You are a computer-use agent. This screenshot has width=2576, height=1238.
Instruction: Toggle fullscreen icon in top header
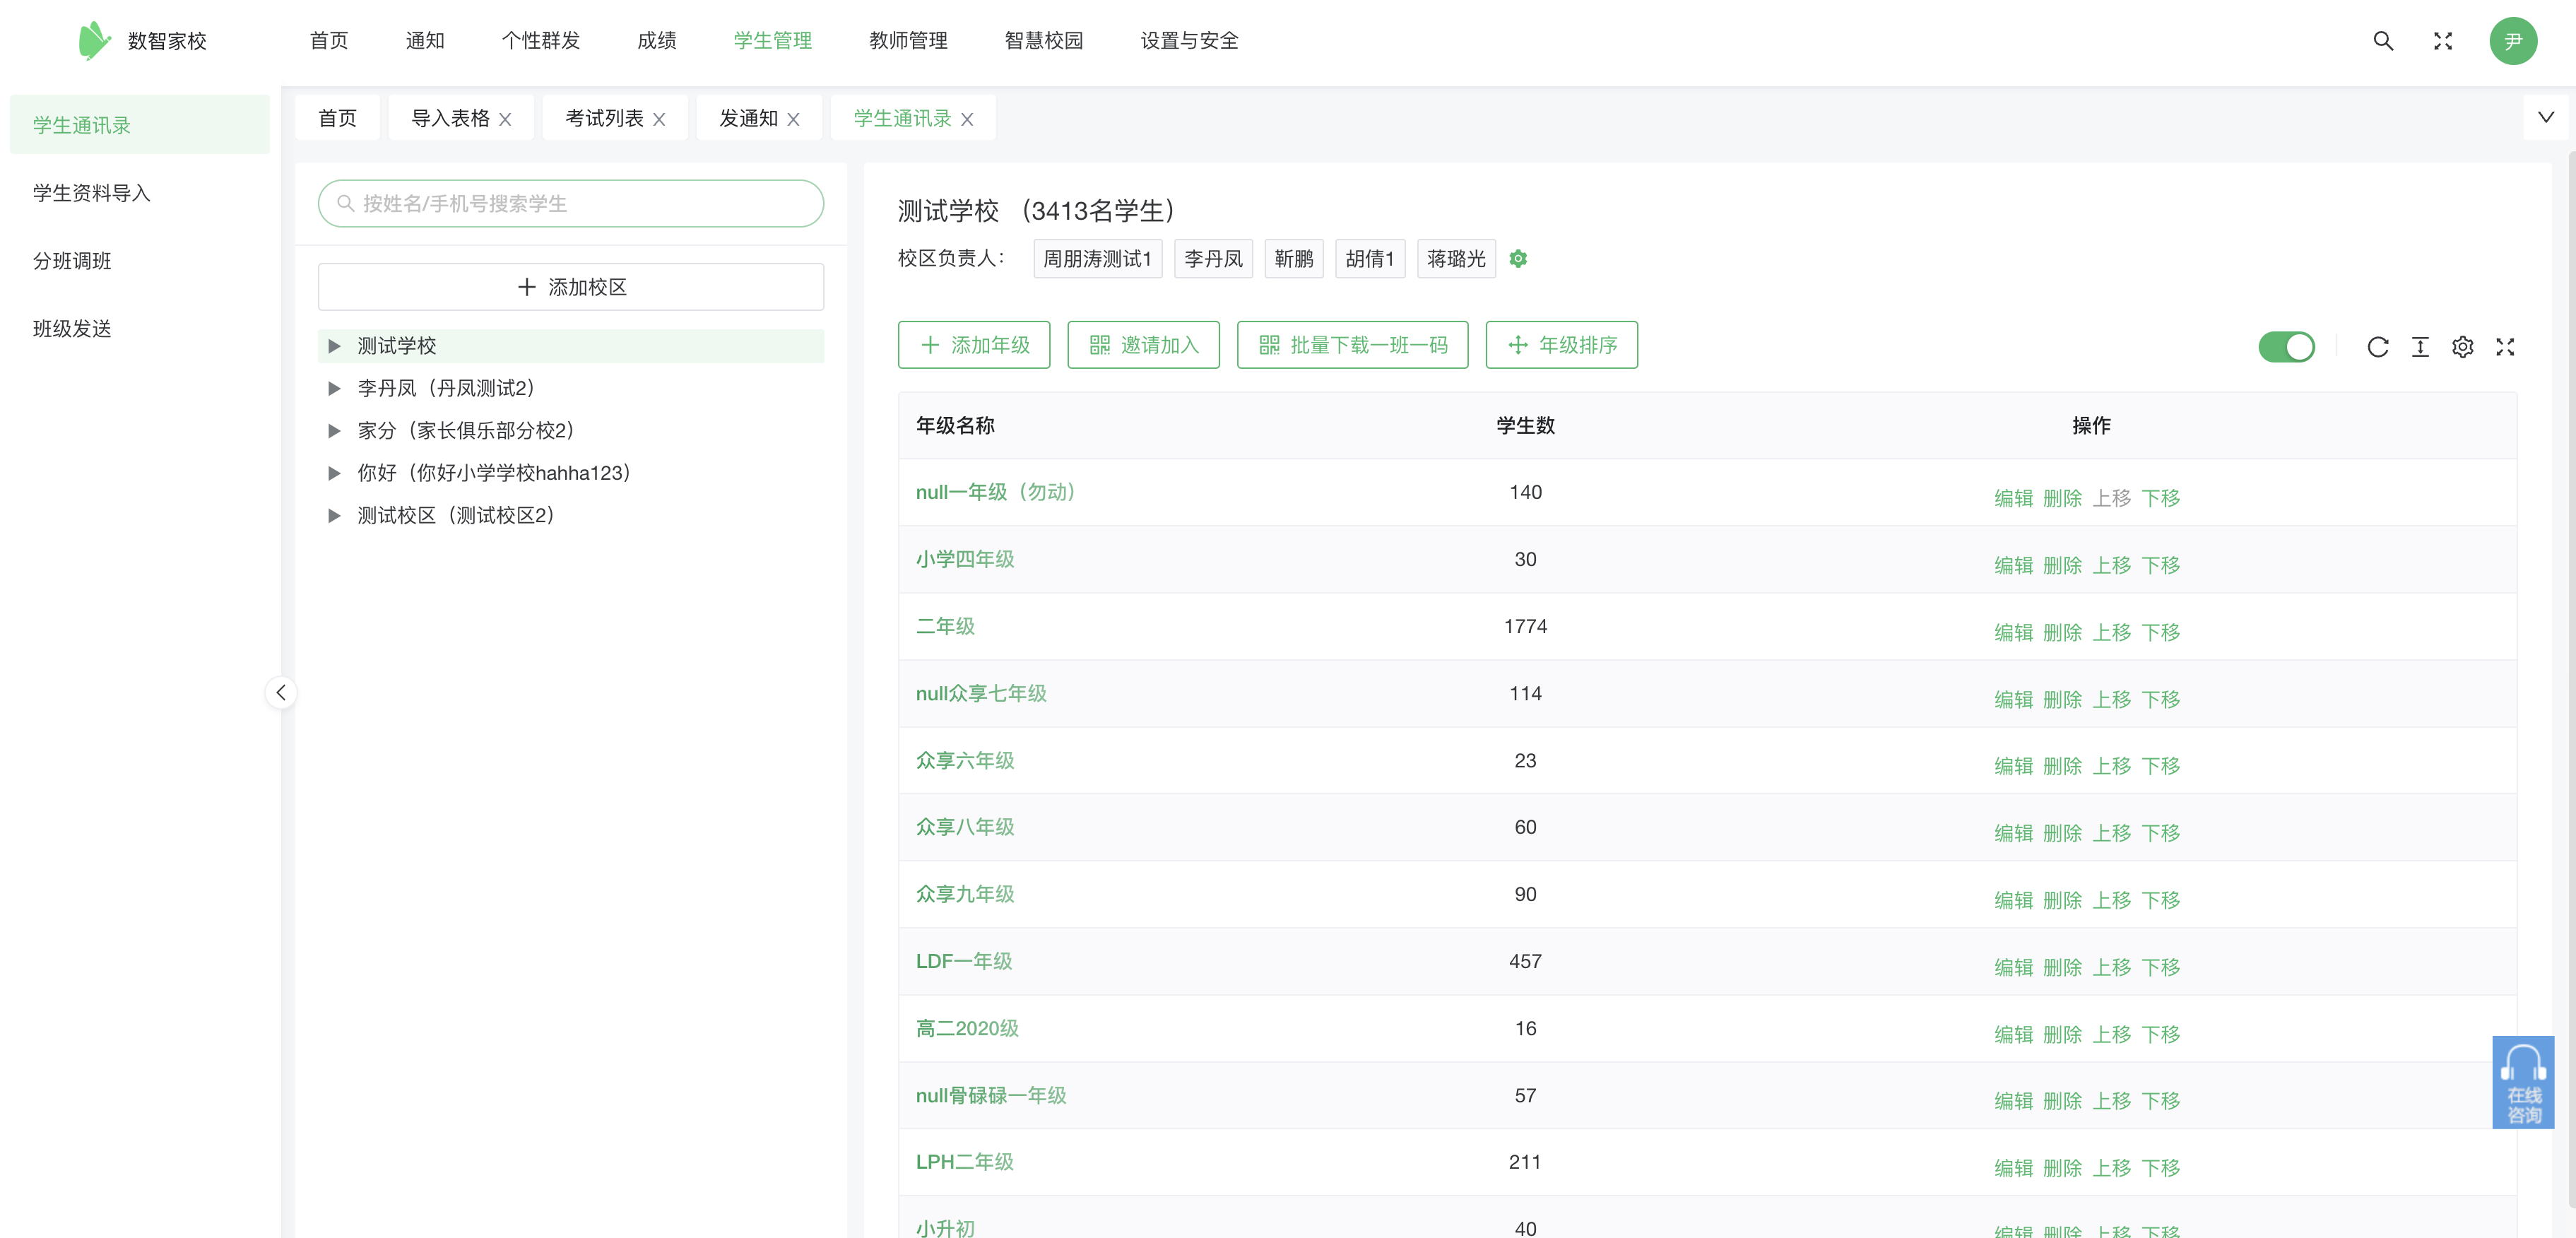click(2443, 41)
